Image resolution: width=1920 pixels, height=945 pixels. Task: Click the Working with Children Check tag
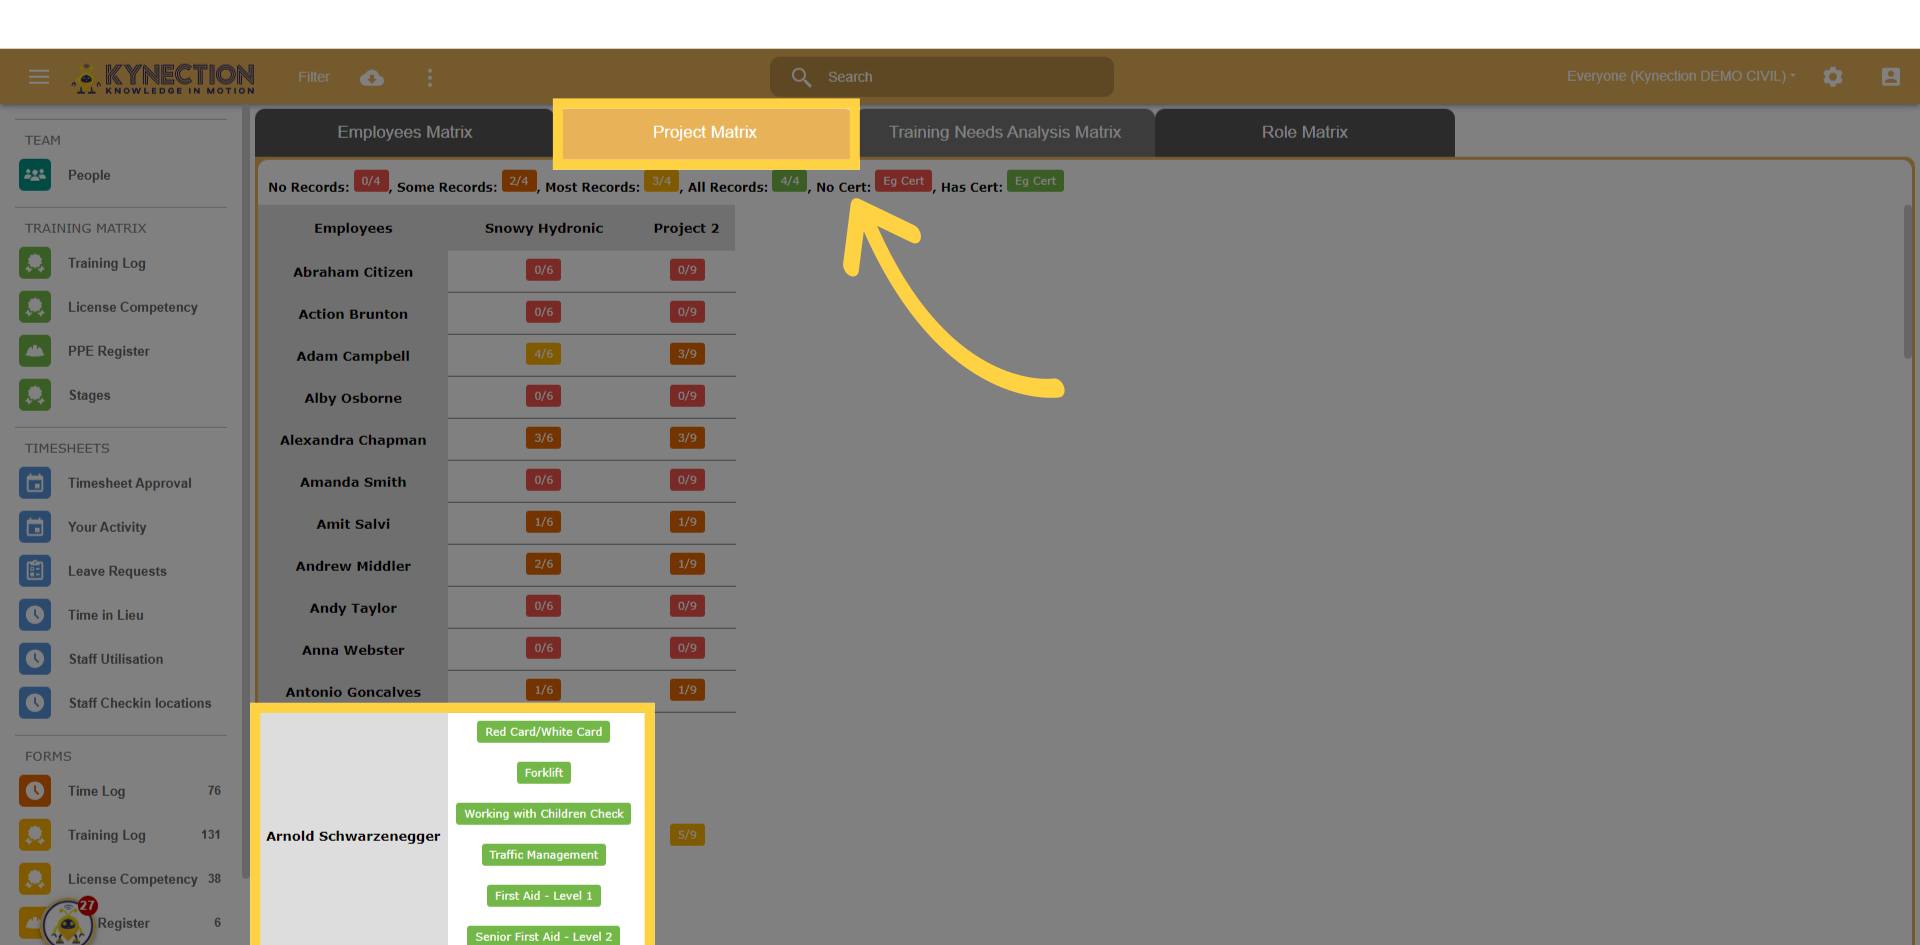[x=544, y=814]
